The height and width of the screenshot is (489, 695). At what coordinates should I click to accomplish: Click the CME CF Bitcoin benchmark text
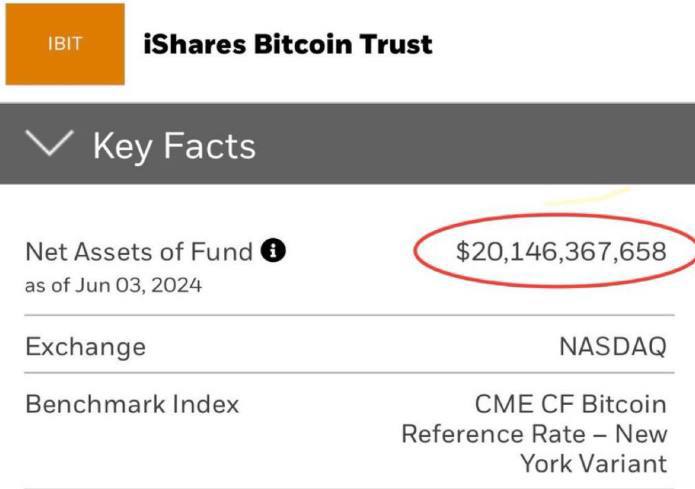pos(570,404)
